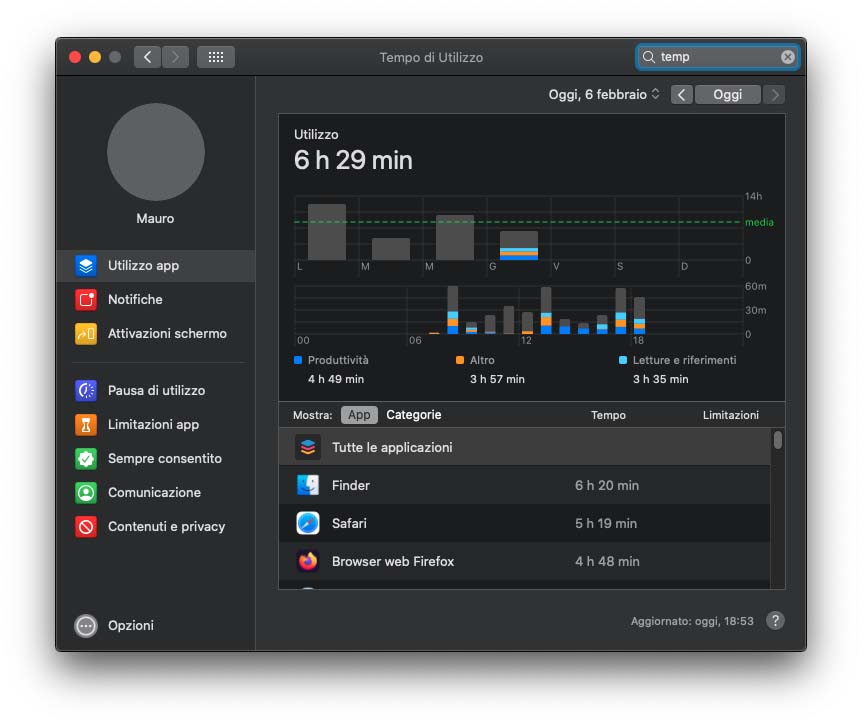Select the Safari app icon
Viewport: 862px width, 725px height.
point(308,523)
